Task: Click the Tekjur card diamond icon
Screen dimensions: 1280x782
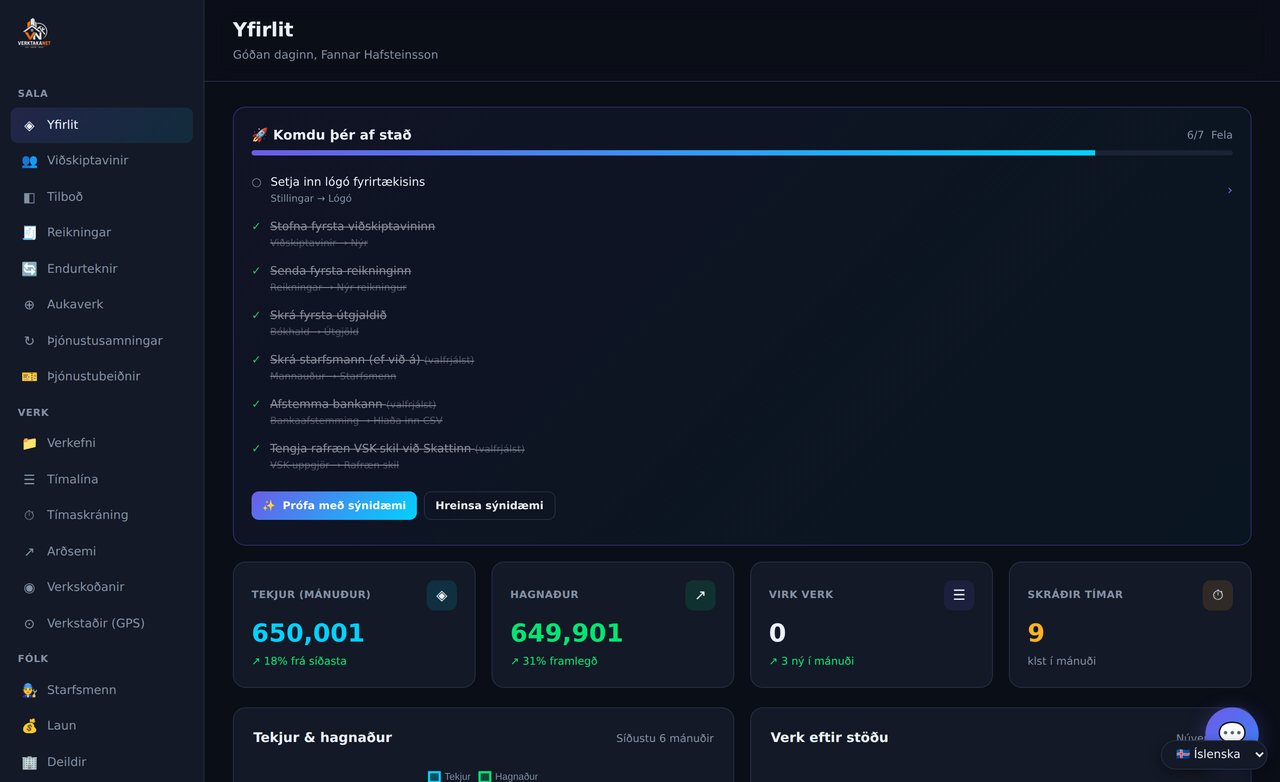Action: tap(441, 595)
